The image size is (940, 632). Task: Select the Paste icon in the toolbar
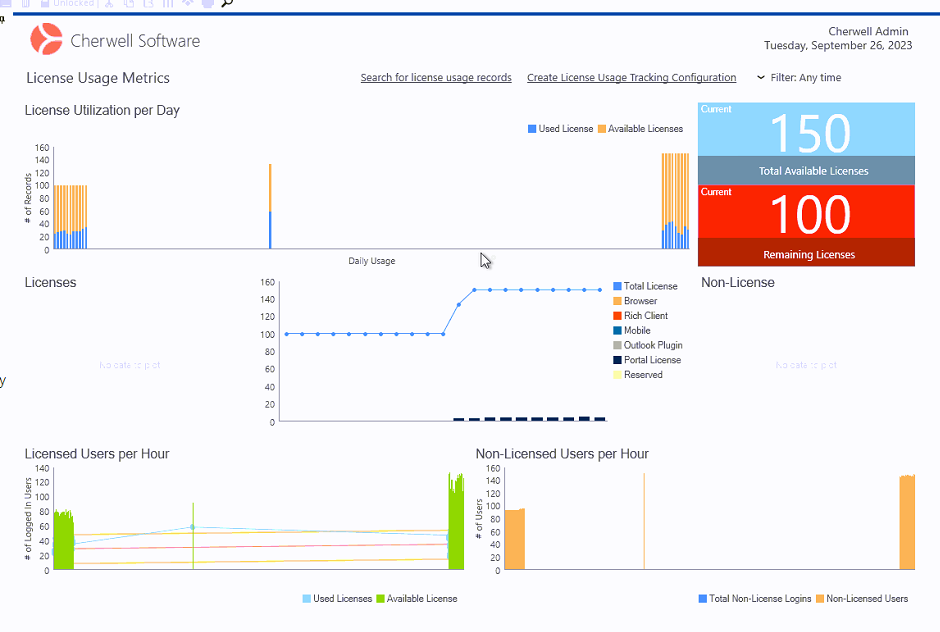(x=148, y=4)
